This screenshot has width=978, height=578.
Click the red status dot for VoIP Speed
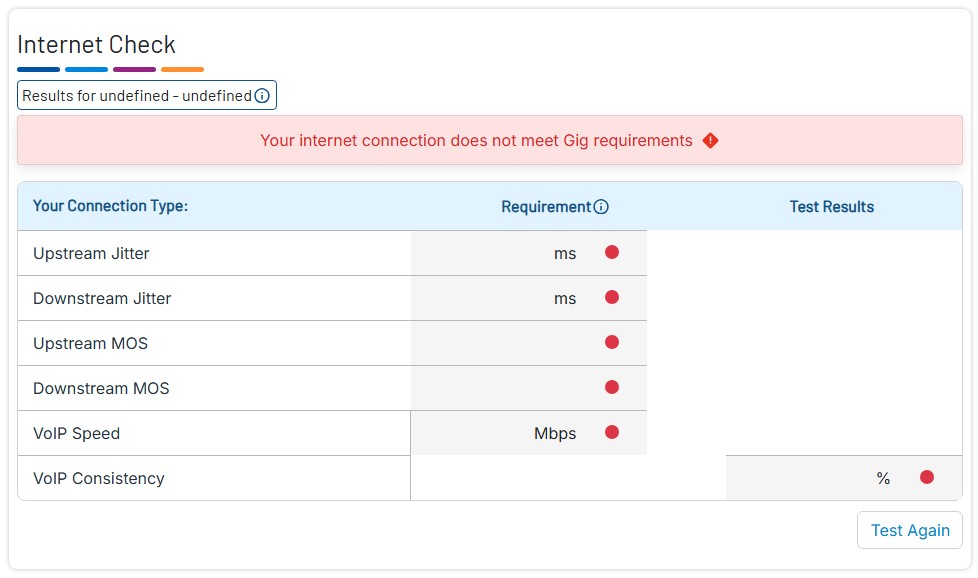(611, 432)
